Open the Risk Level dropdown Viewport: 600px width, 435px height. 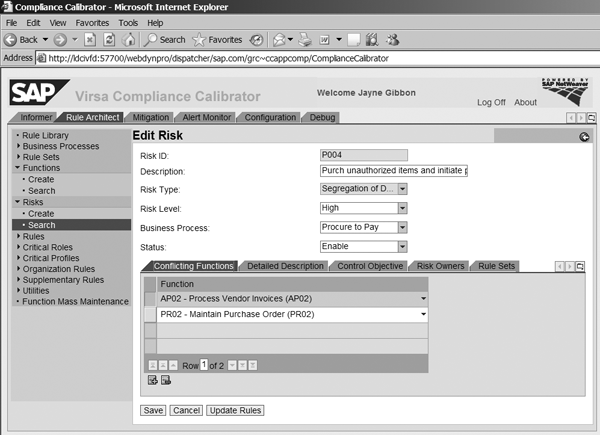point(402,208)
